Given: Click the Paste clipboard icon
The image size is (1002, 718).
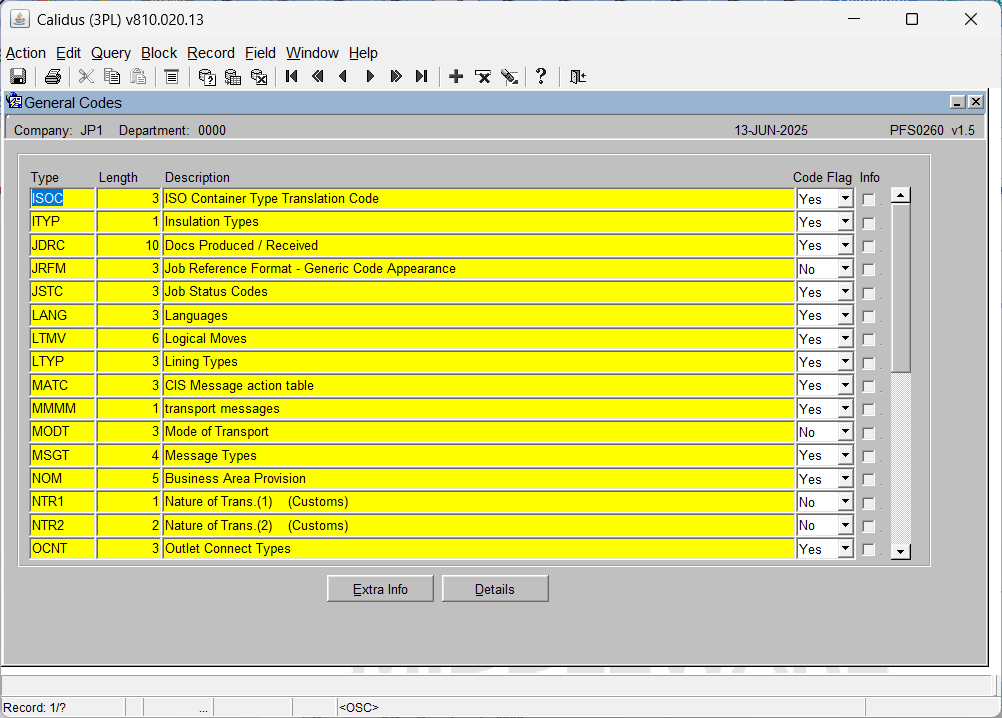Looking at the screenshot, I should pos(138,77).
